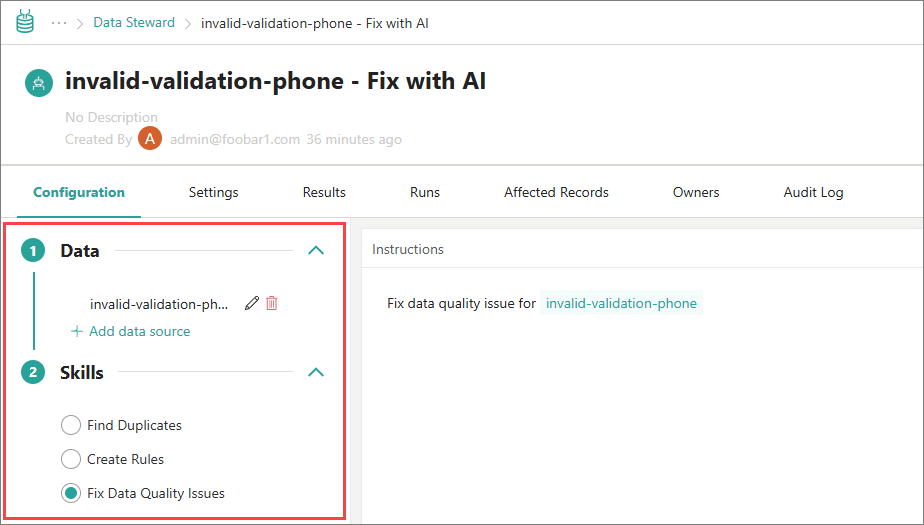Delete the invalid-validation-phone data source

[x=272, y=303]
